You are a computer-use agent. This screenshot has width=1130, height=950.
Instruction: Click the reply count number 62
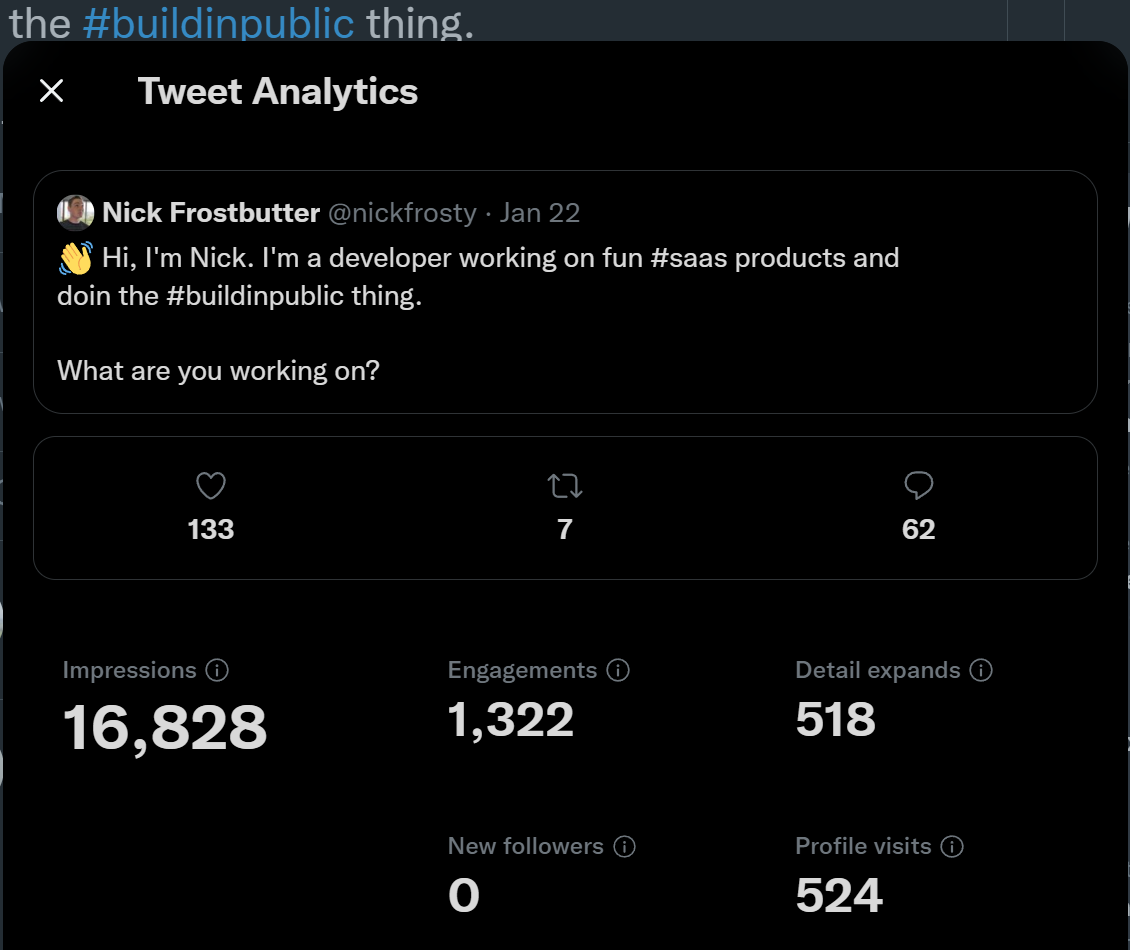[x=917, y=529]
